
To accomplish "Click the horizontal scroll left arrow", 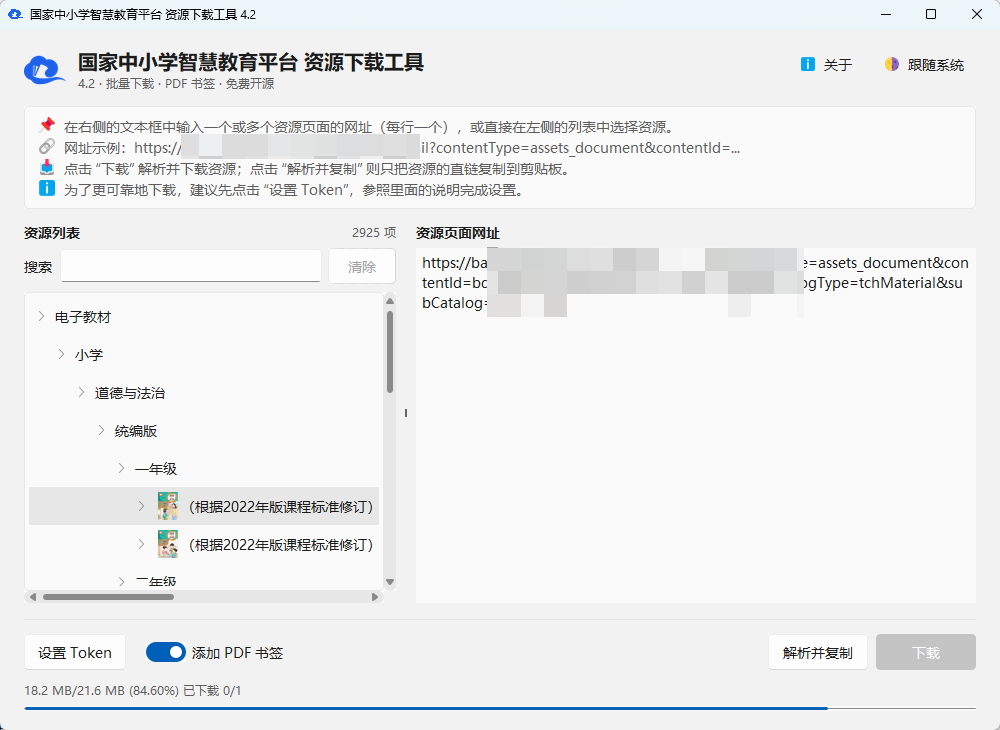I will [x=33, y=597].
